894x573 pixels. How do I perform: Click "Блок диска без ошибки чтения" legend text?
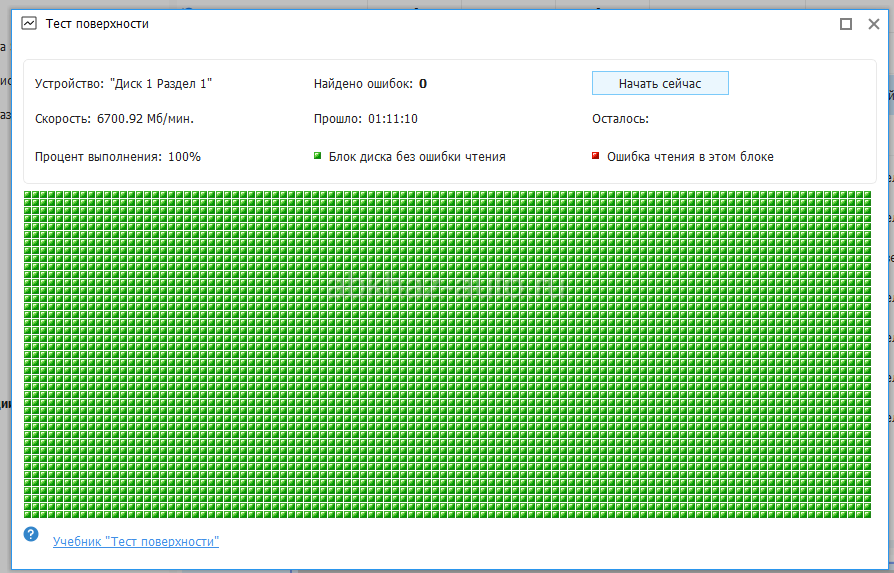pos(417,157)
